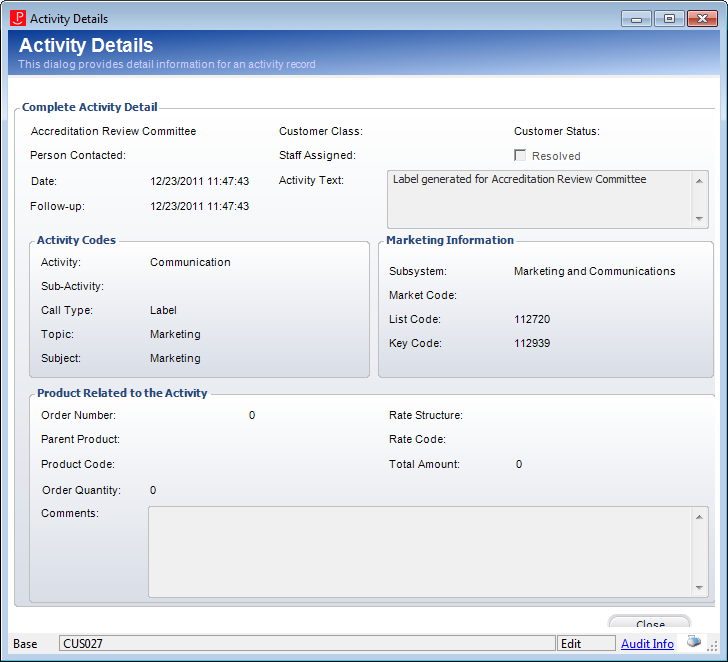Click the Staff Assigned label

pos(318,156)
